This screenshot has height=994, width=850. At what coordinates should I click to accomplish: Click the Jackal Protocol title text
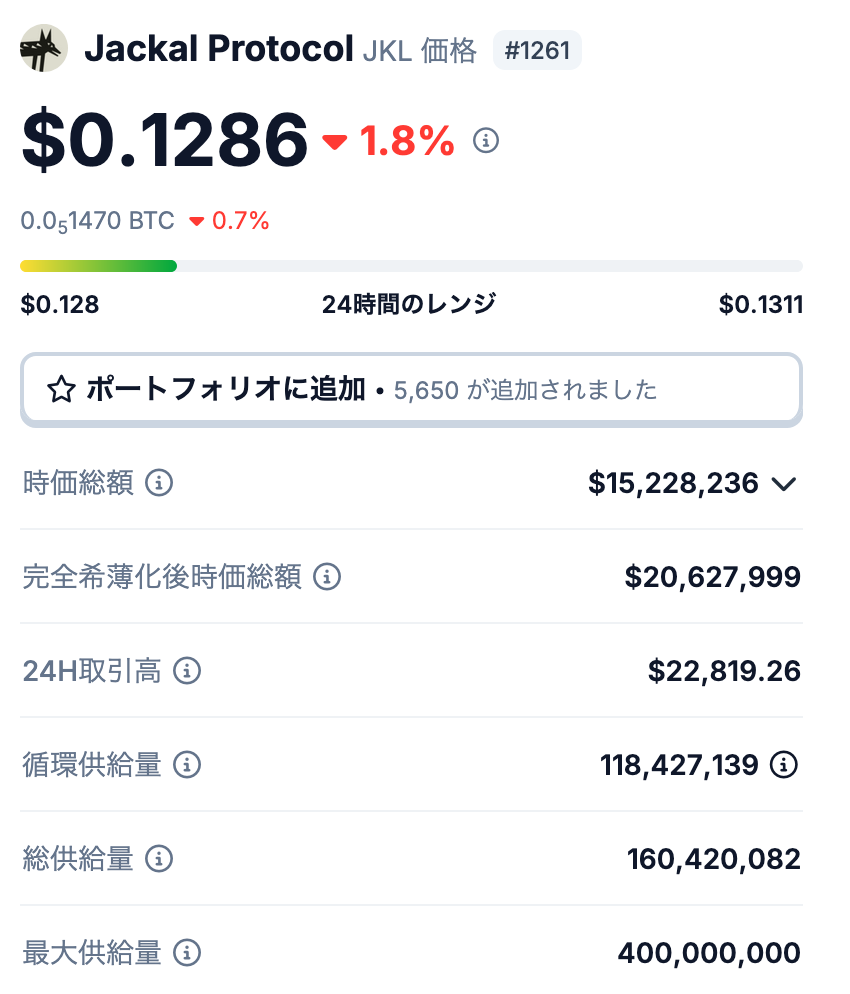tap(218, 49)
